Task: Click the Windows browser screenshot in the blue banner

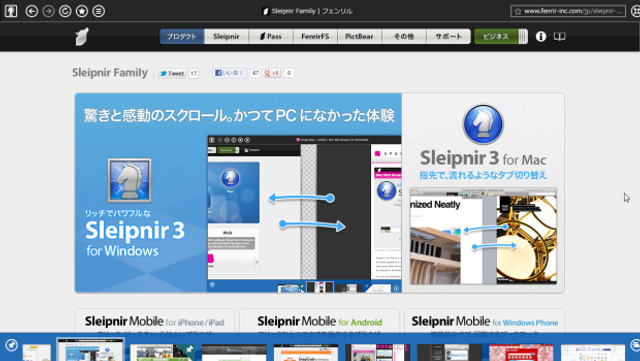Action: [304, 214]
